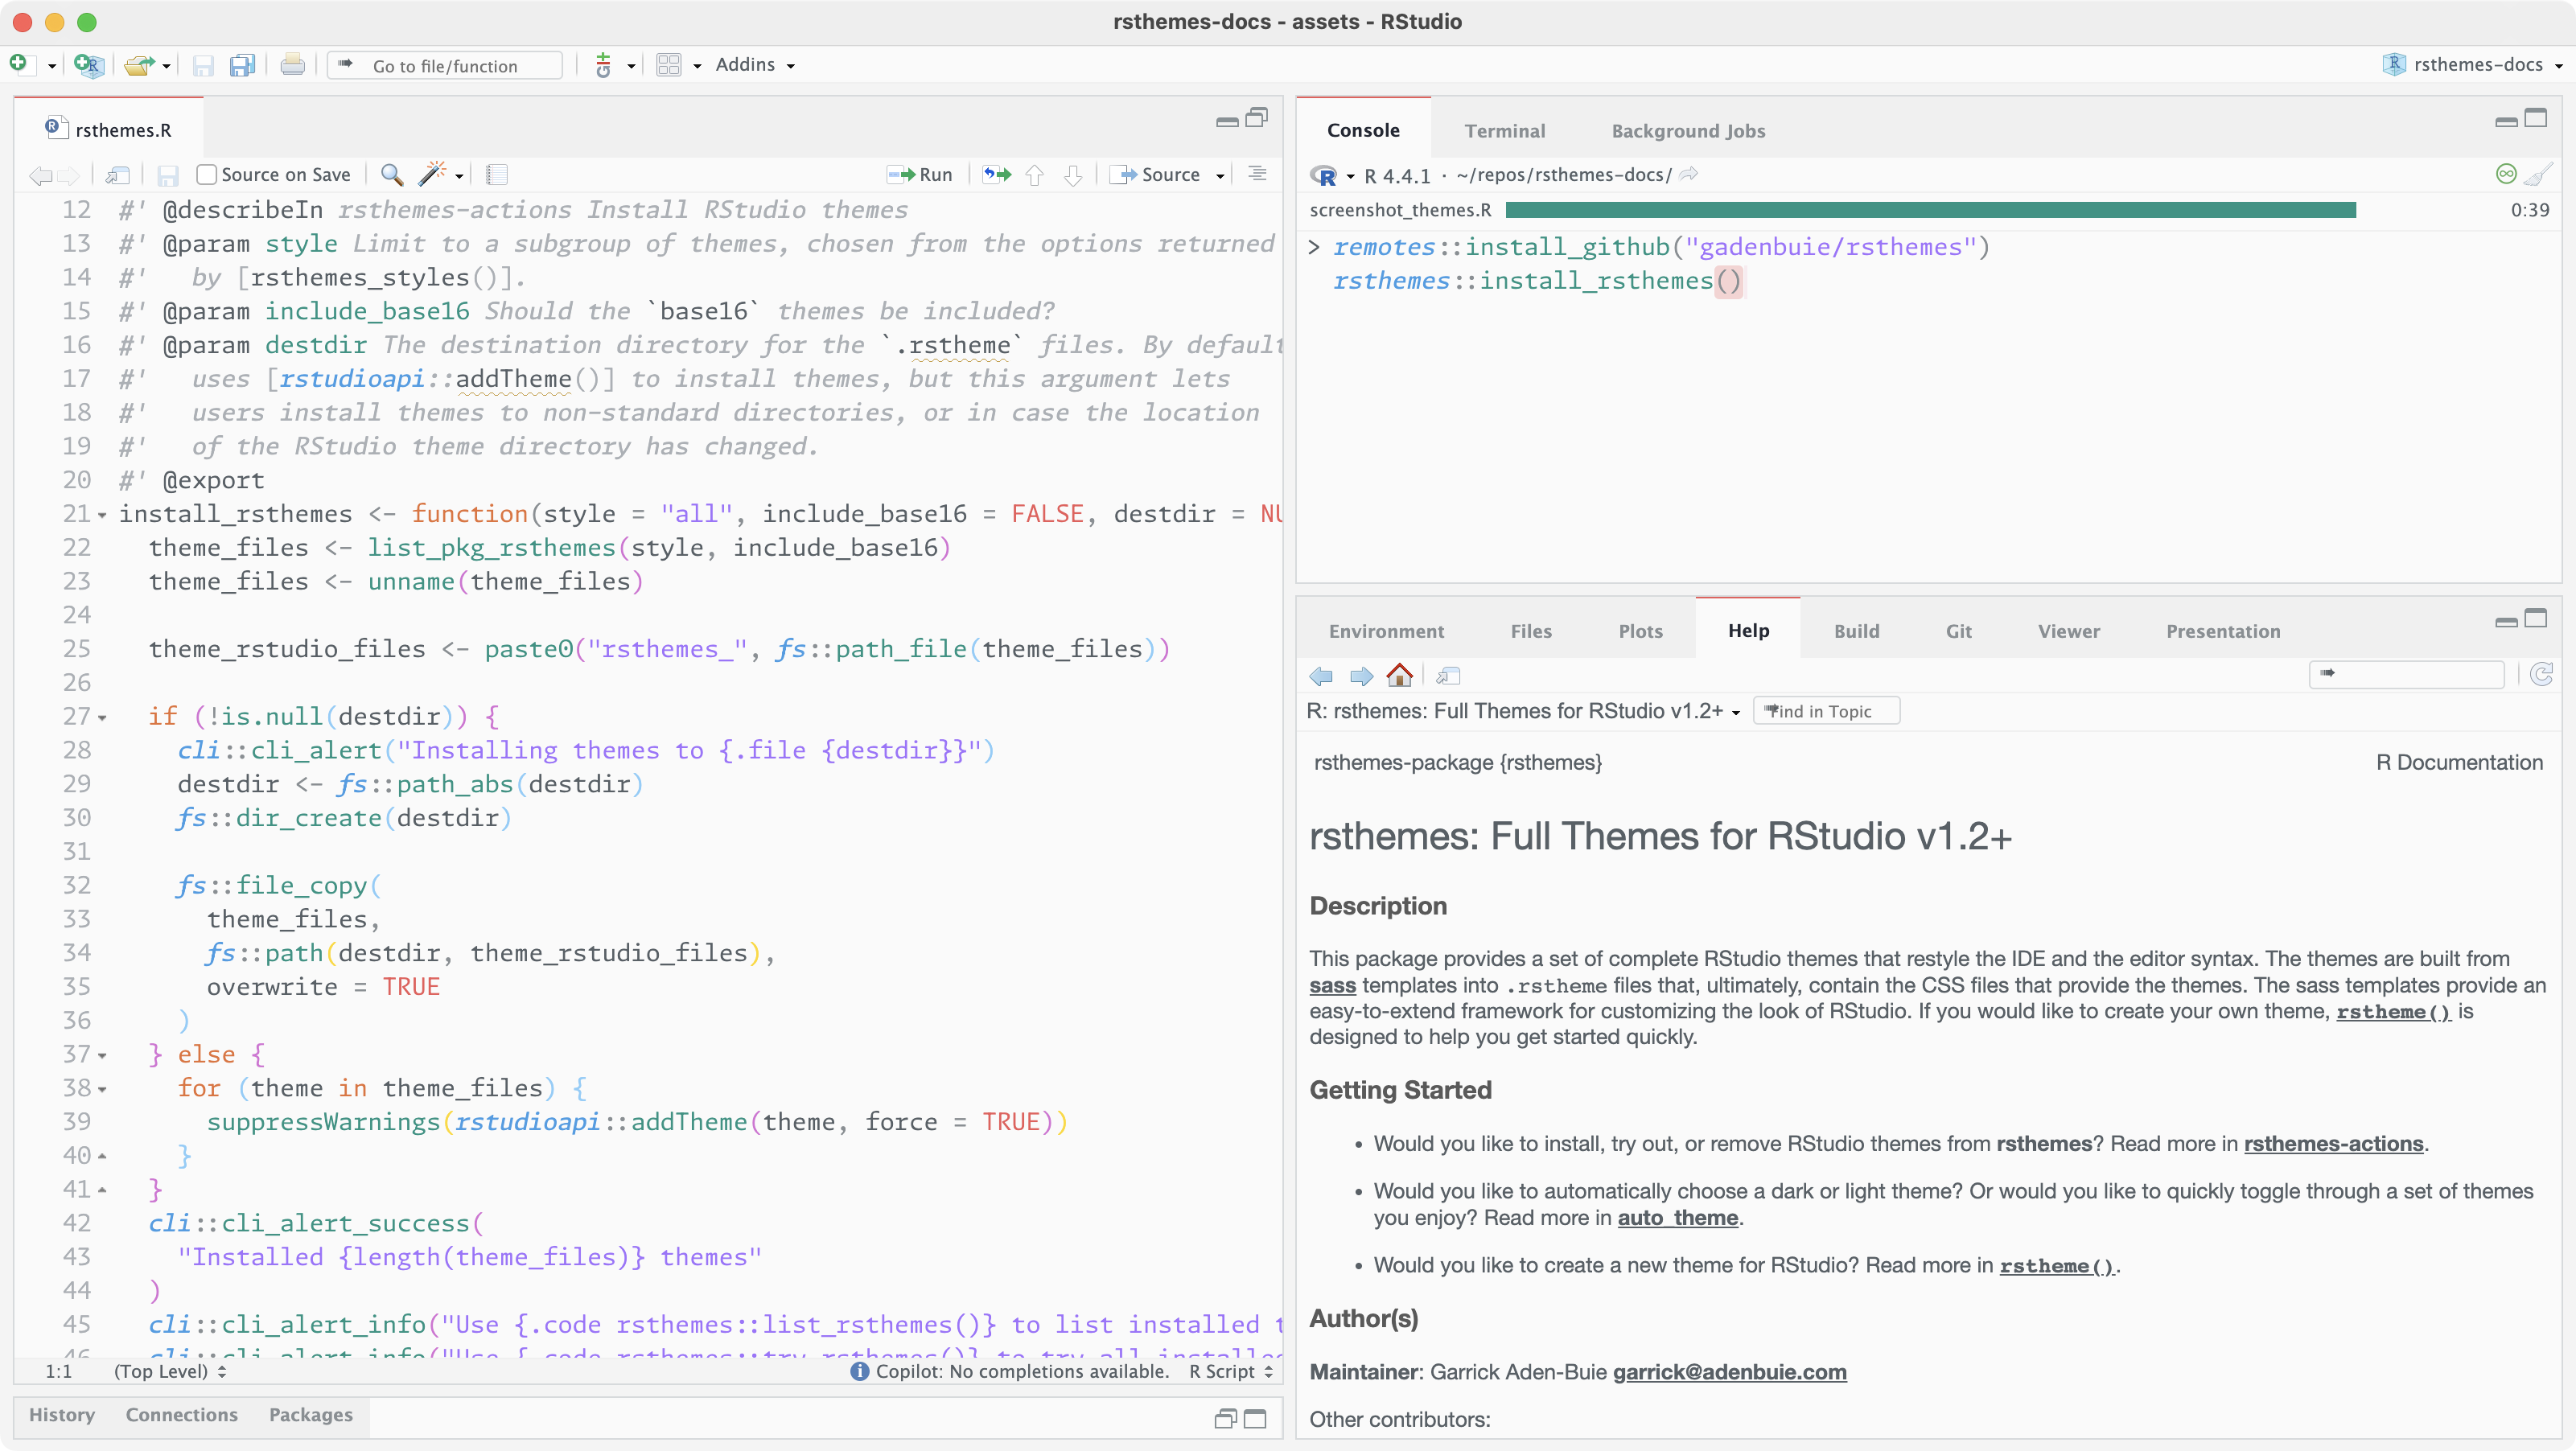Image resolution: width=2576 pixels, height=1451 pixels.
Task: Open the Git tab
Action: point(1958,631)
